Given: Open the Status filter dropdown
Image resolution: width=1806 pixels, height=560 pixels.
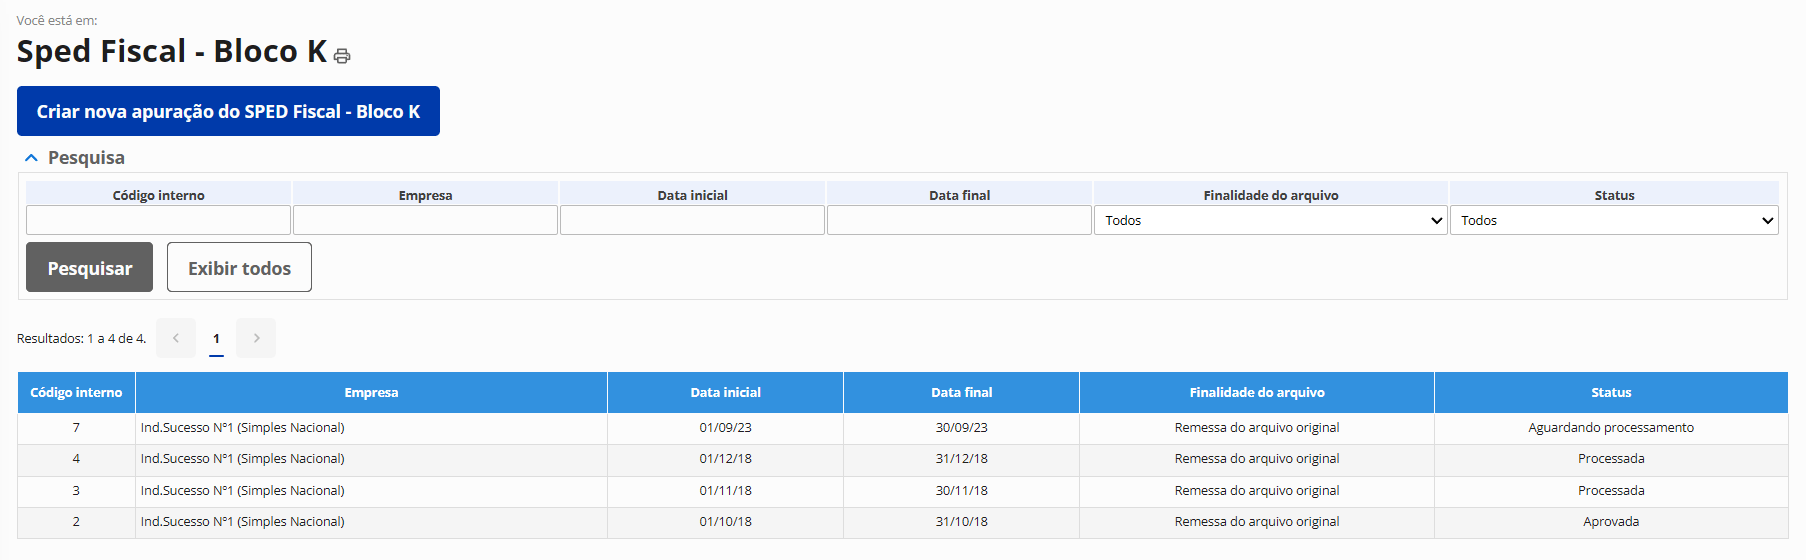Looking at the screenshot, I should [x=1613, y=220].
